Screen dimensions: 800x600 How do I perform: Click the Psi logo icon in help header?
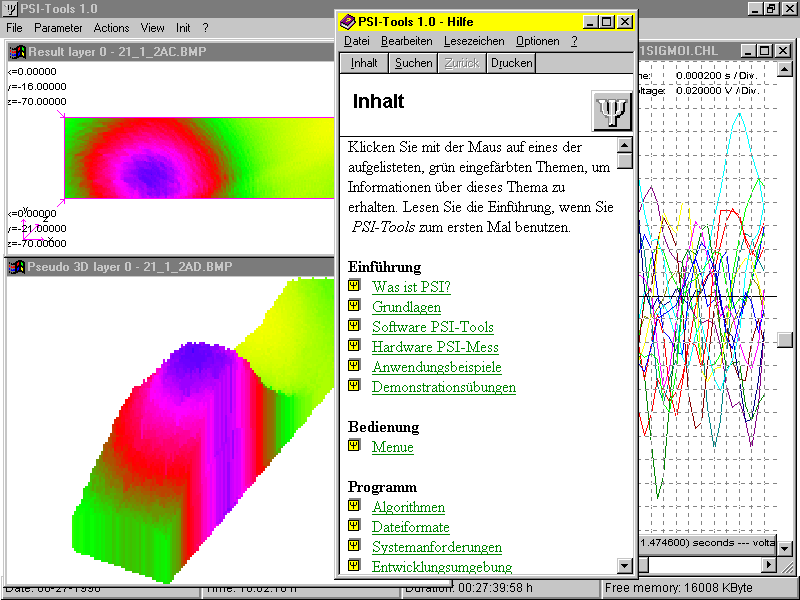pos(611,111)
